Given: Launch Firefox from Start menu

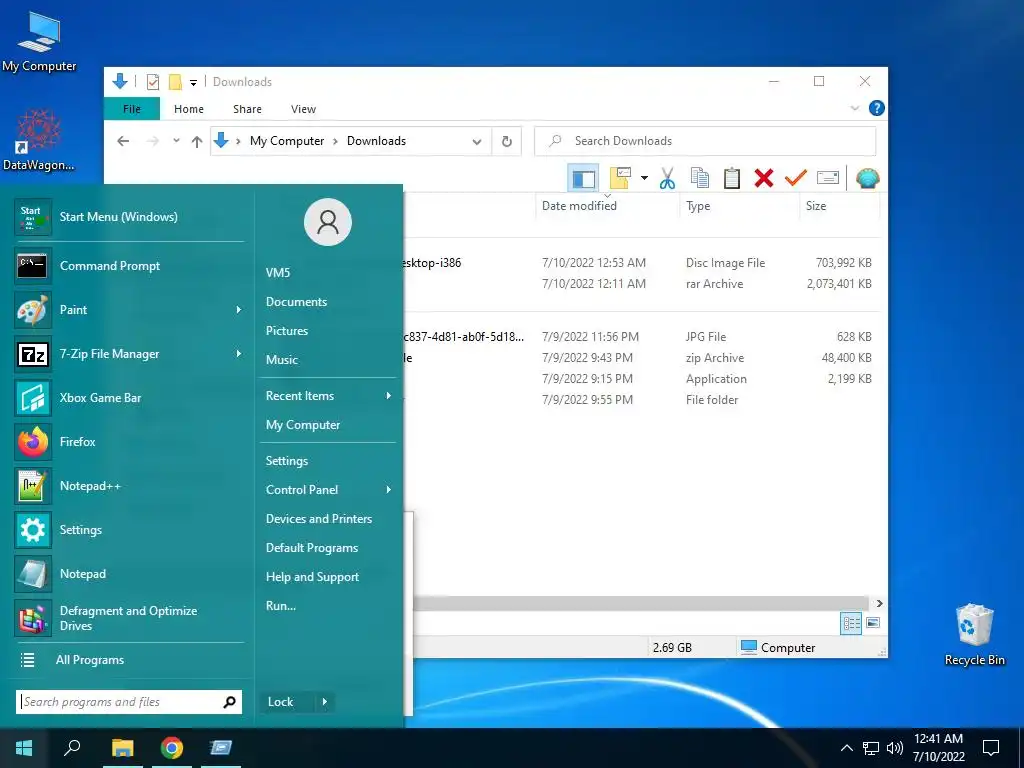Looking at the screenshot, I should click(129, 442).
